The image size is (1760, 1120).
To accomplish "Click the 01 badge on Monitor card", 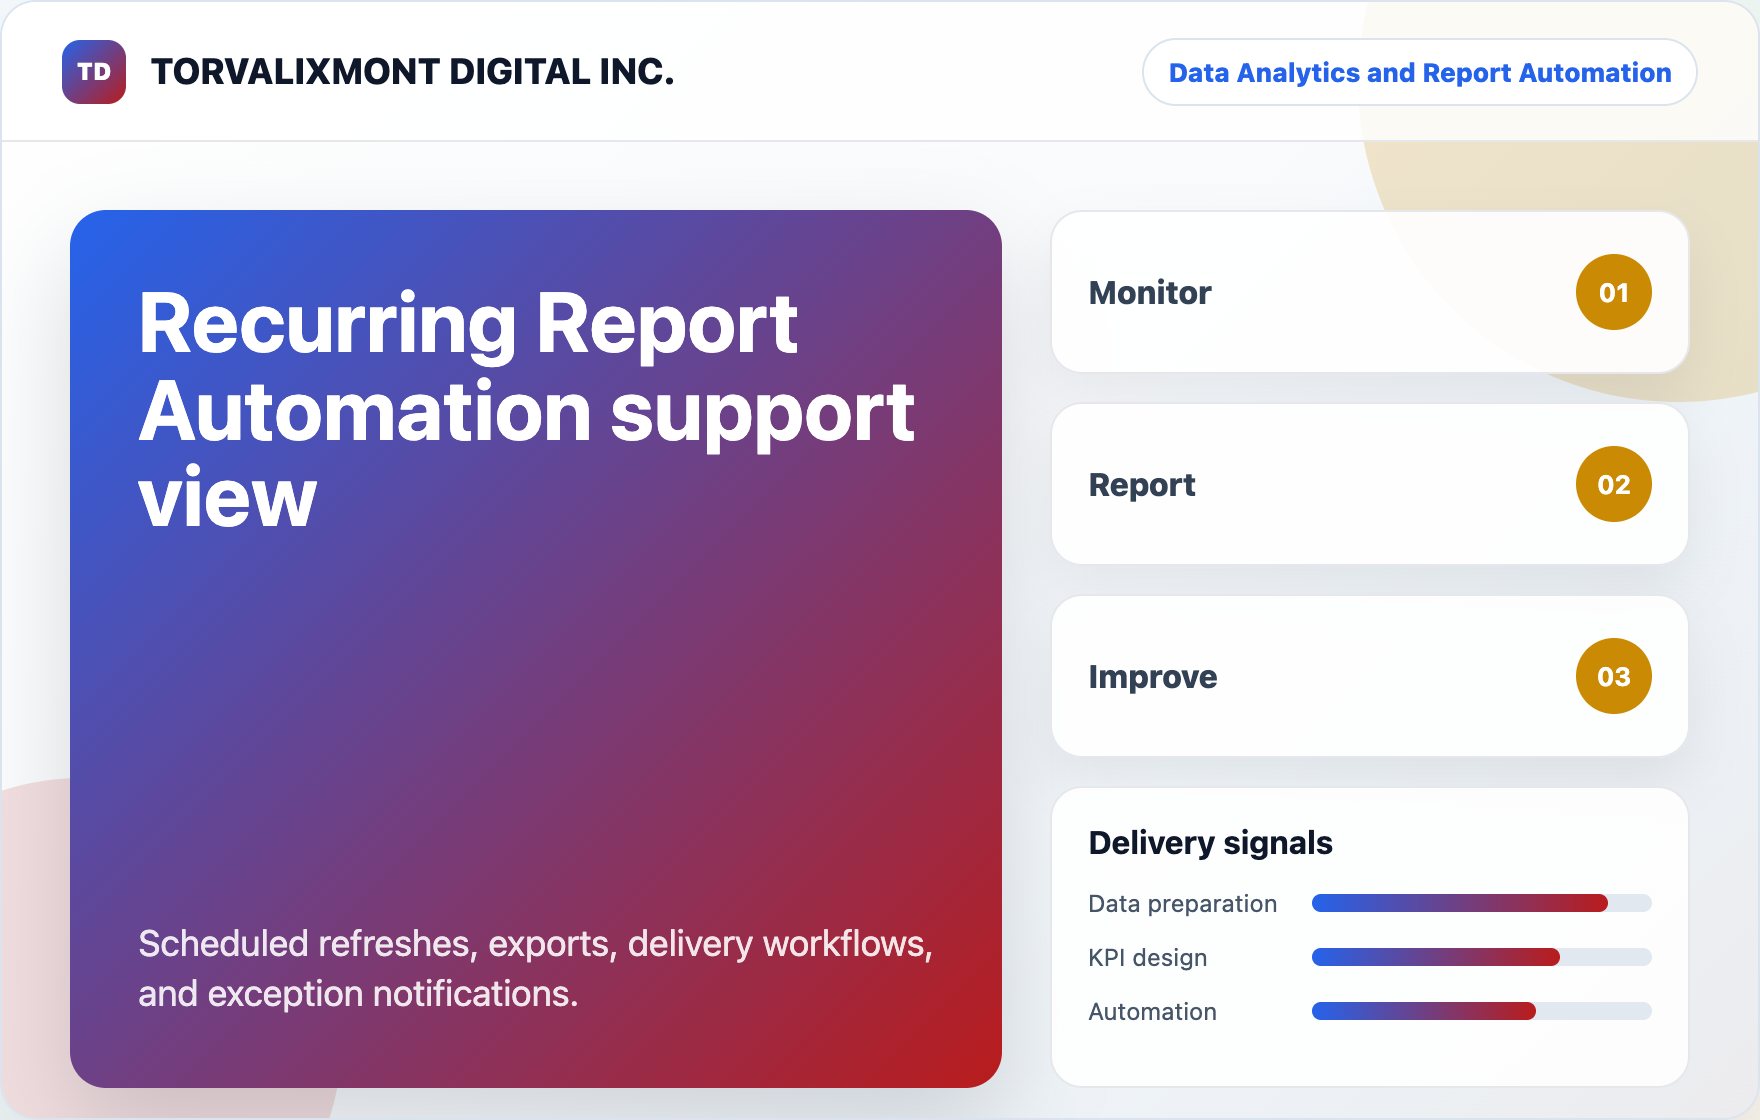I will click(x=1613, y=292).
